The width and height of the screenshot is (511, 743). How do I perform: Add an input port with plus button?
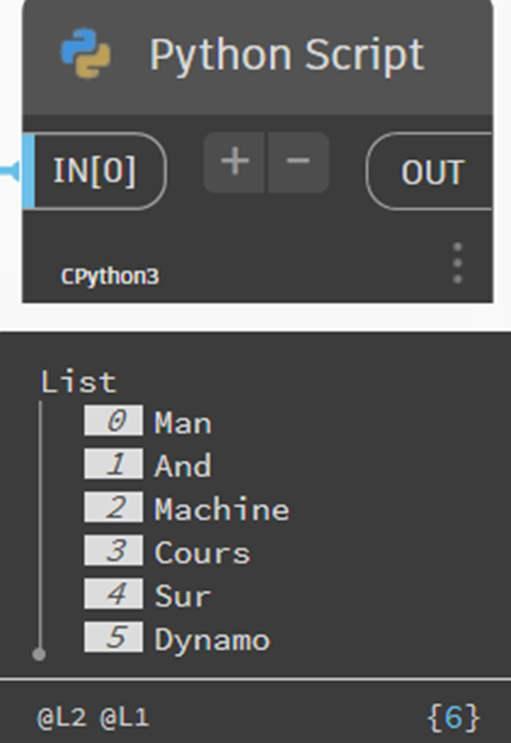235,162
